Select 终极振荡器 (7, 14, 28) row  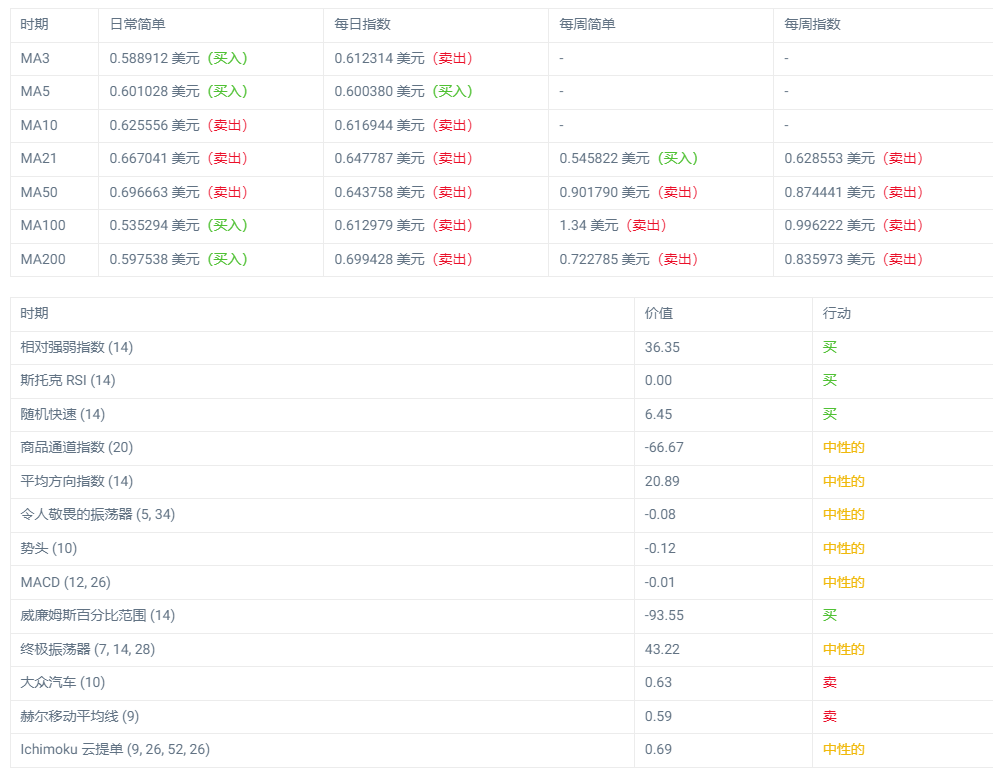(502, 649)
